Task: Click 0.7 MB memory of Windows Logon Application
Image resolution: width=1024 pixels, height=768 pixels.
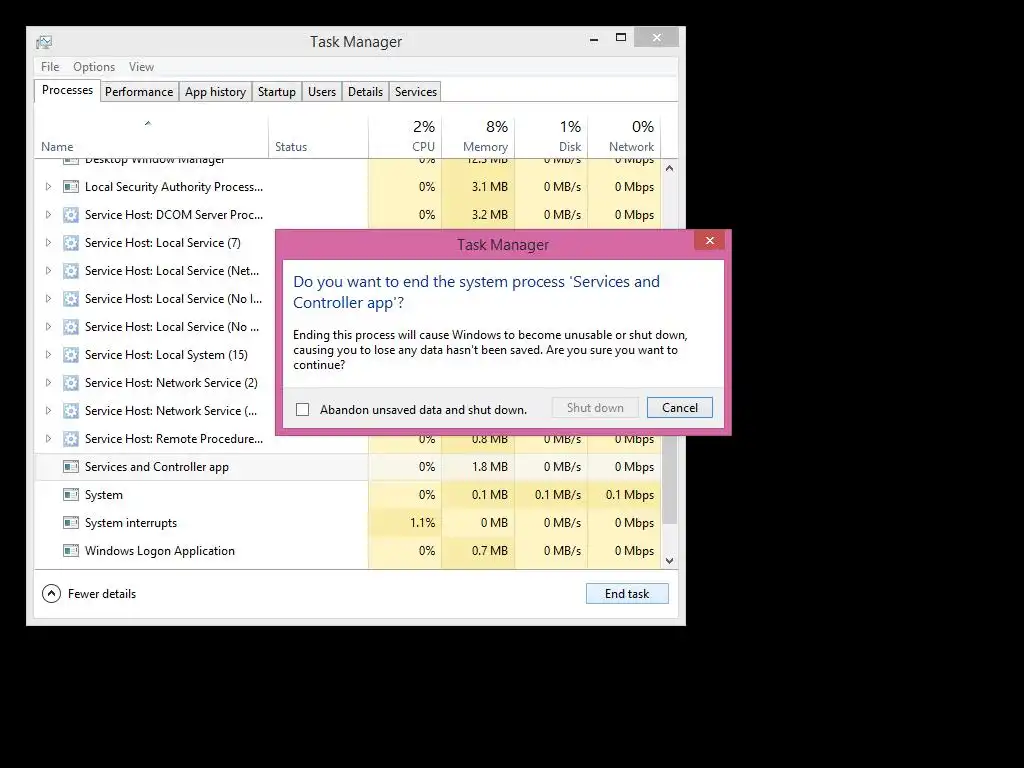Action: 490,551
